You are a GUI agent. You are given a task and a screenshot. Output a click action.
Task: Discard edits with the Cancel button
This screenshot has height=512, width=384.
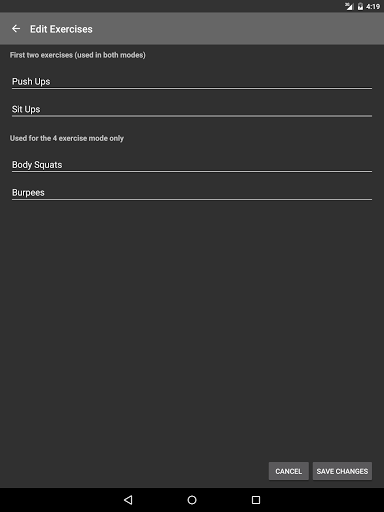(289, 471)
